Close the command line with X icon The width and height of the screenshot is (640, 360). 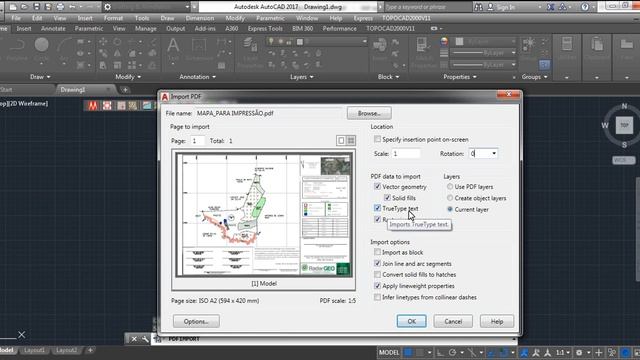pyautogui.click(x=133, y=339)
